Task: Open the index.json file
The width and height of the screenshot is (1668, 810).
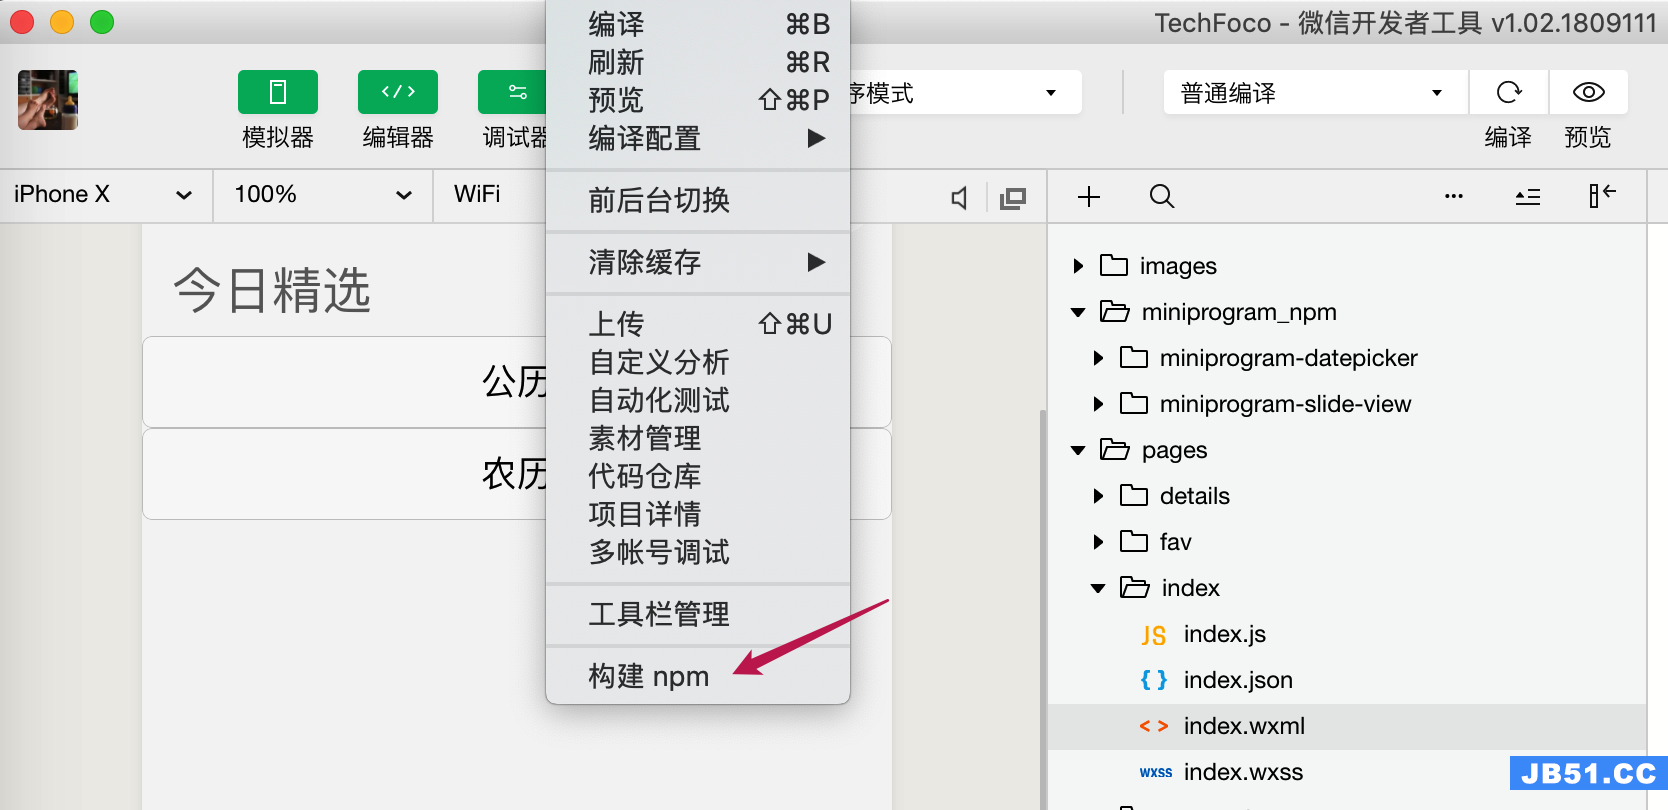Action: (1347, 680)
